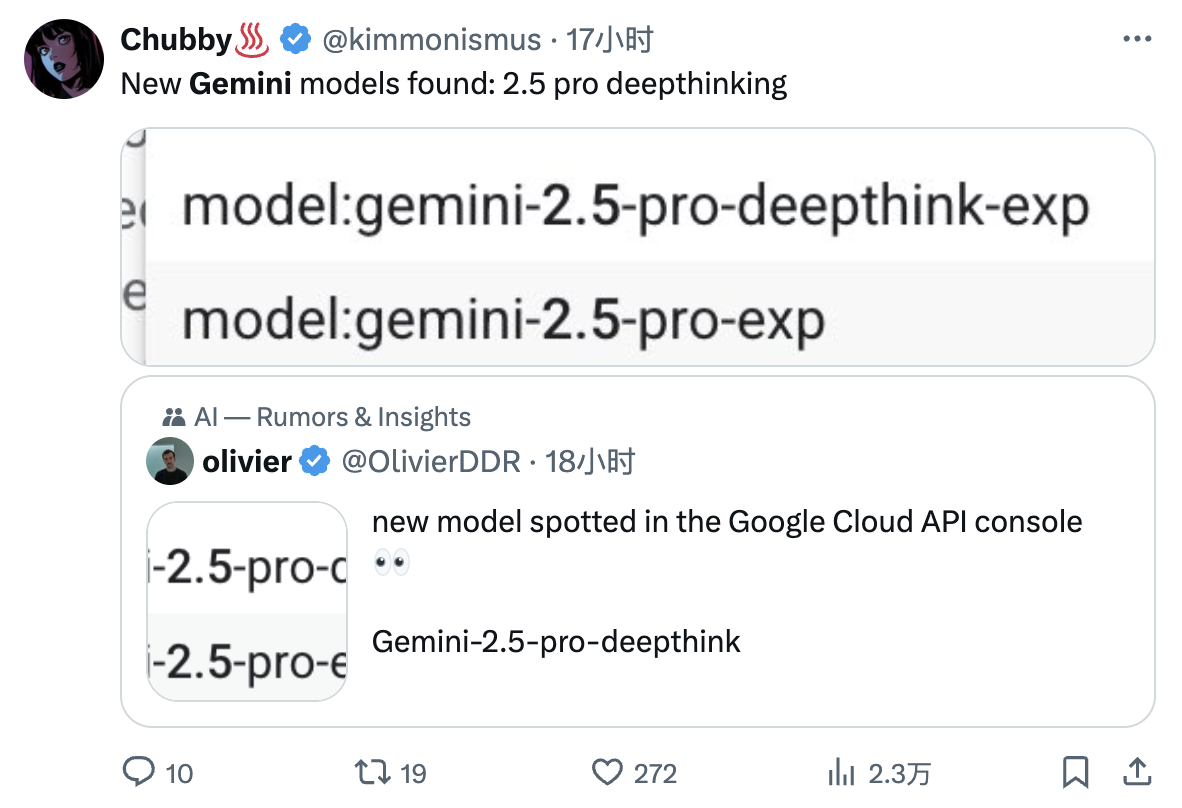Open the gemini-2.5-pro-deepthink-exp image

[638, 247]
